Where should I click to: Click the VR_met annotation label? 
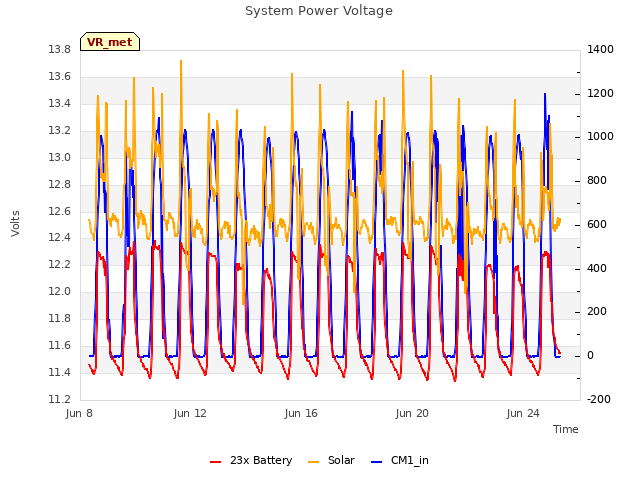click(x=110, y=42)
